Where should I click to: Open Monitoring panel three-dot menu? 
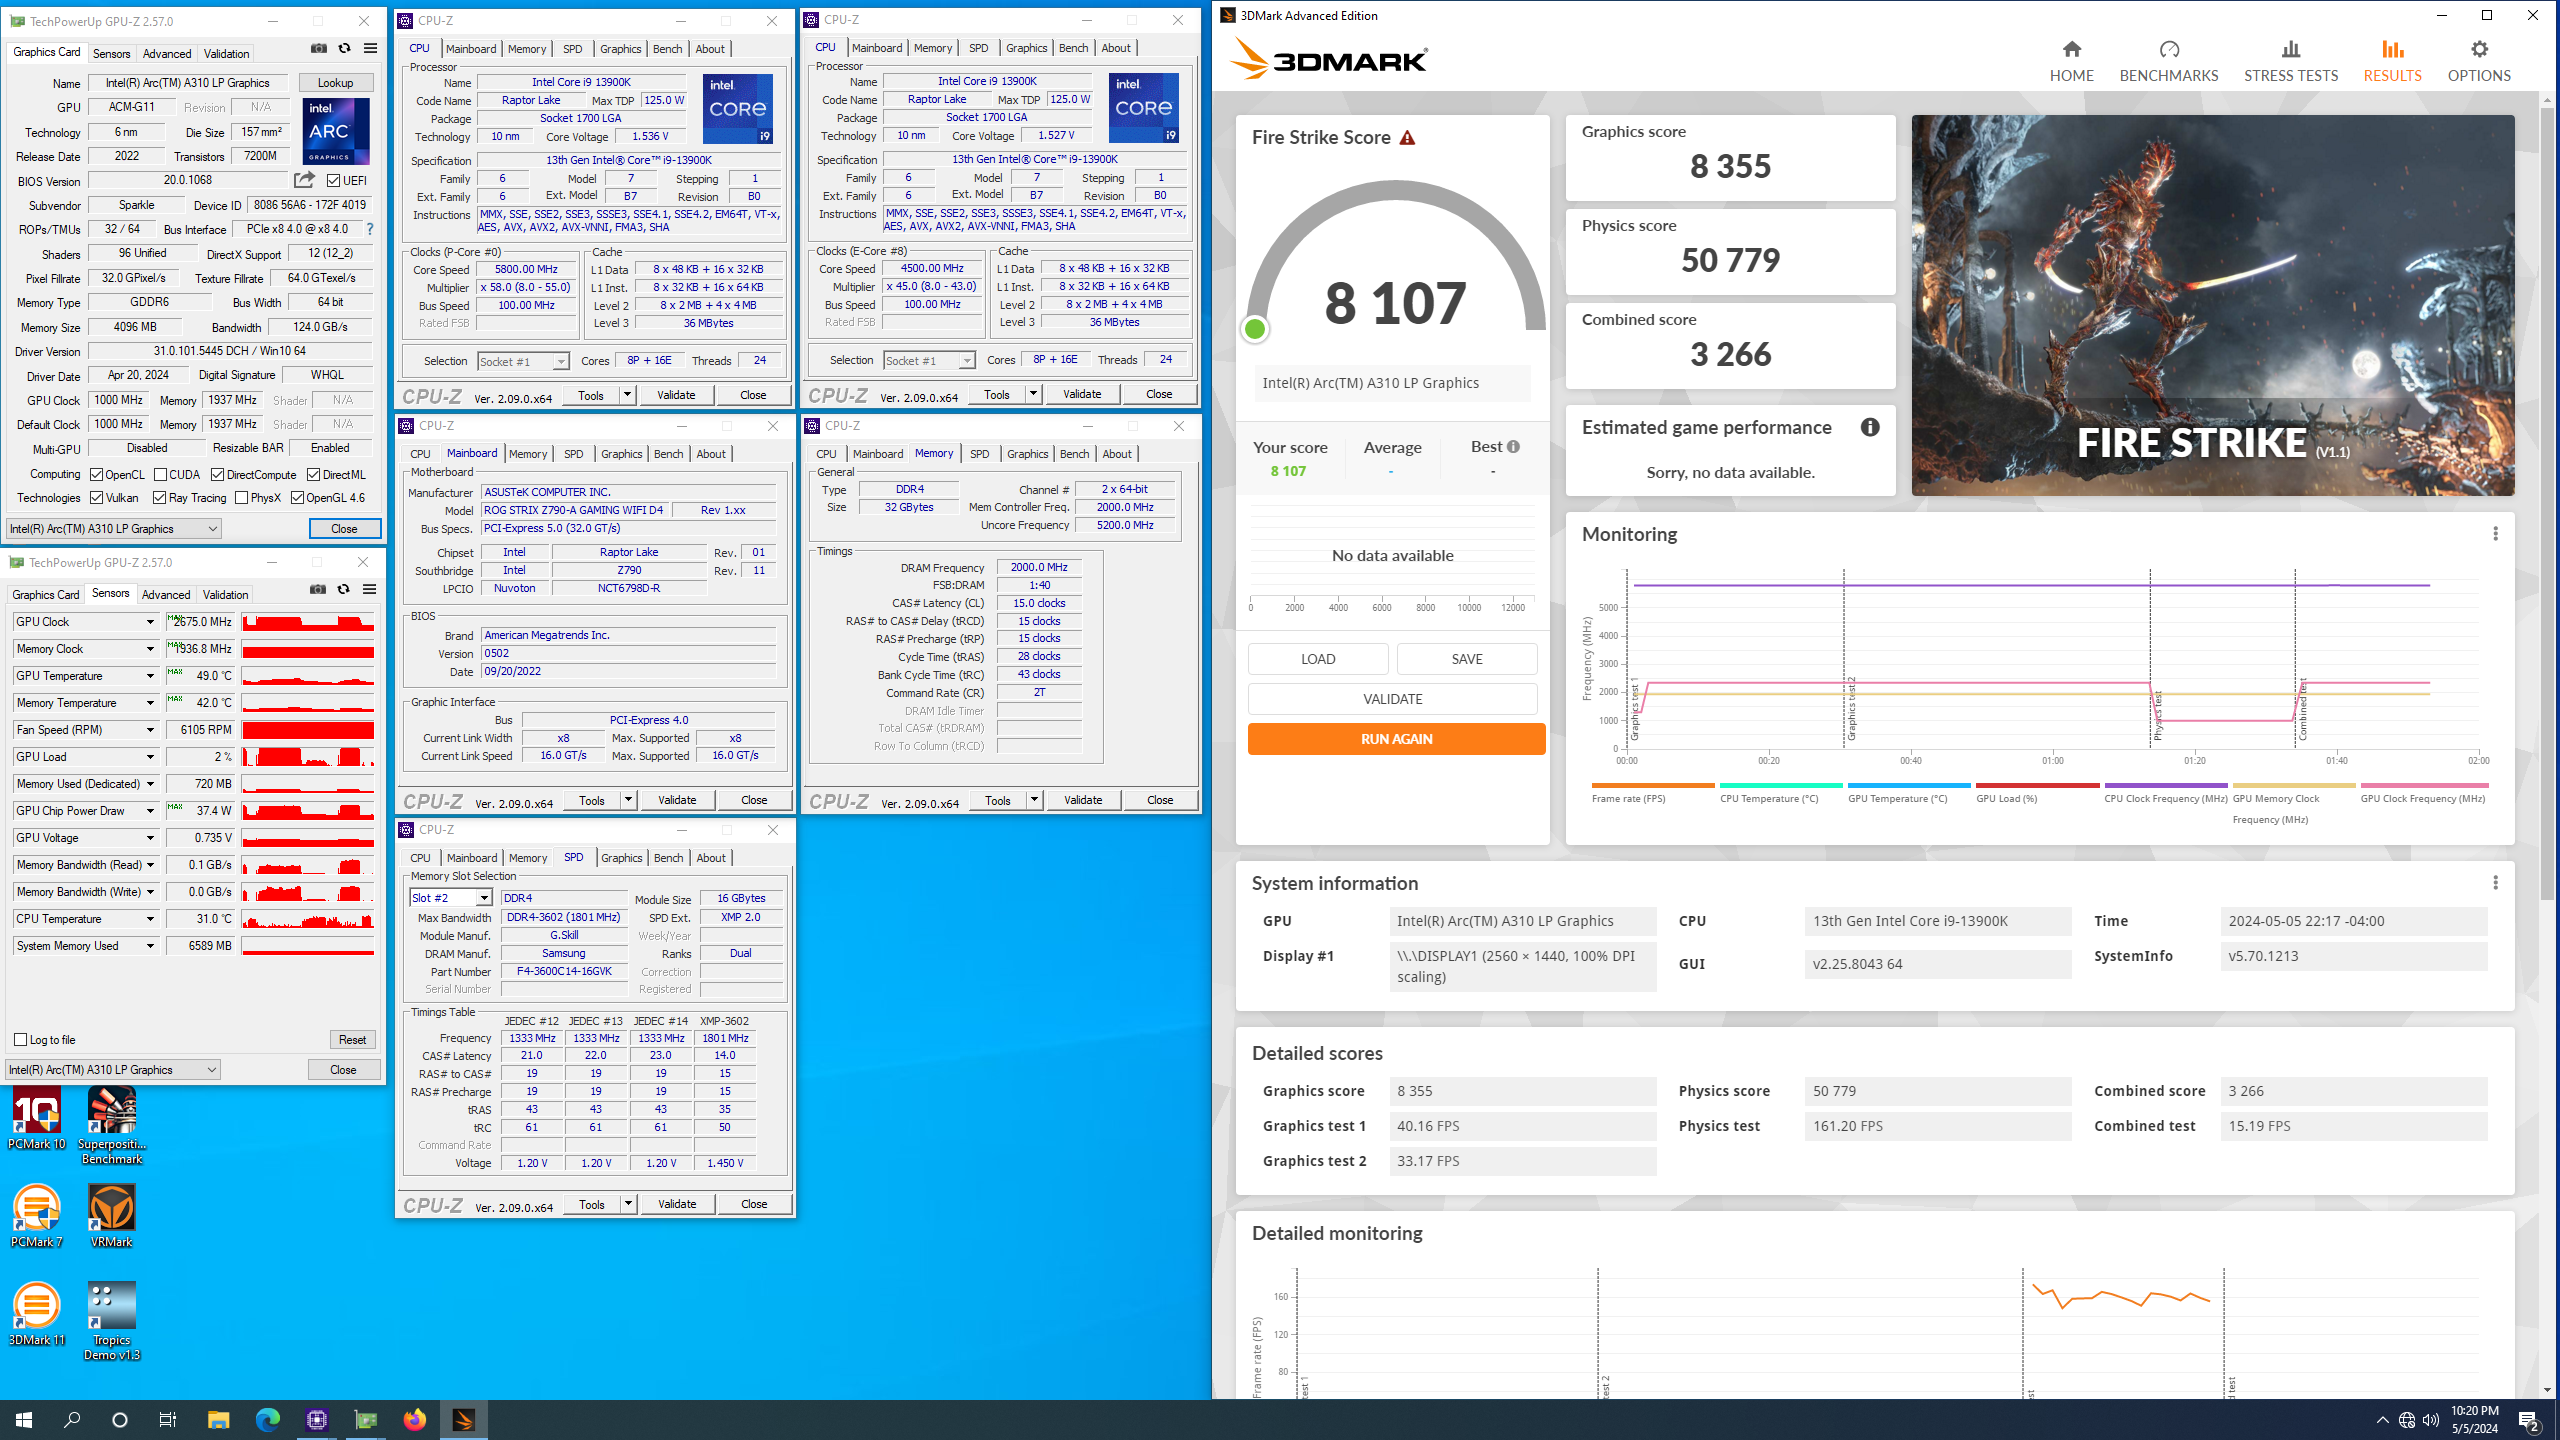tap(2495, 534)
